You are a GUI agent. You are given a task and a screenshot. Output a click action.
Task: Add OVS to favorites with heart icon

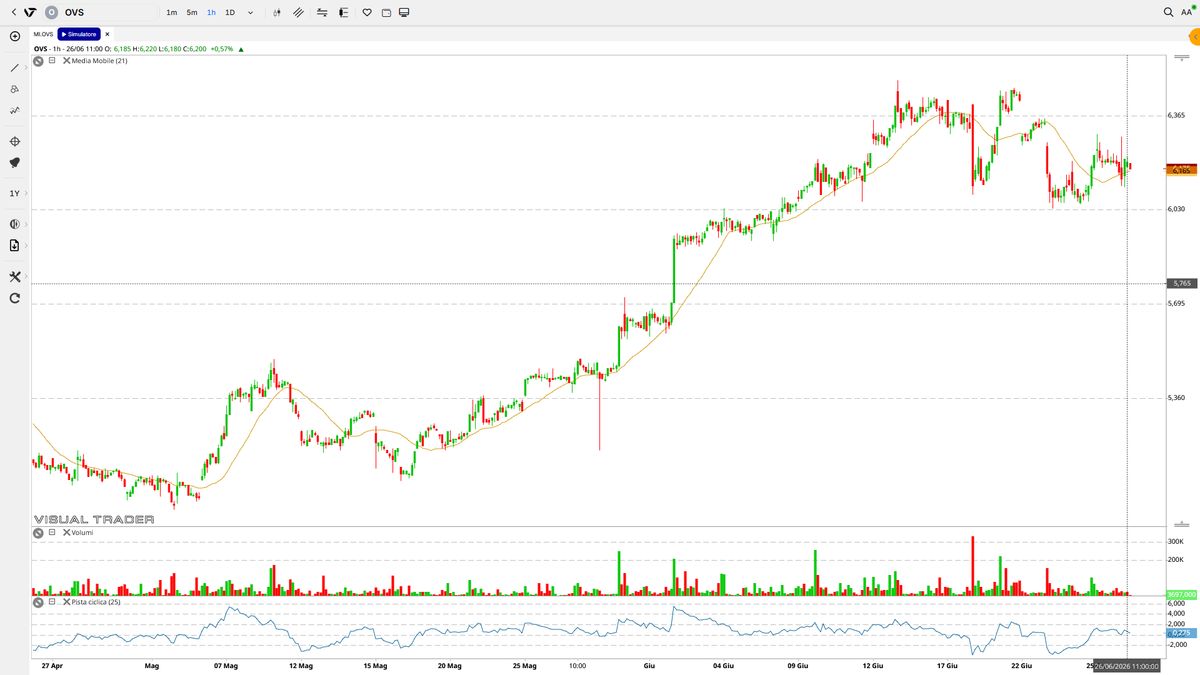(x=367, y=12)
